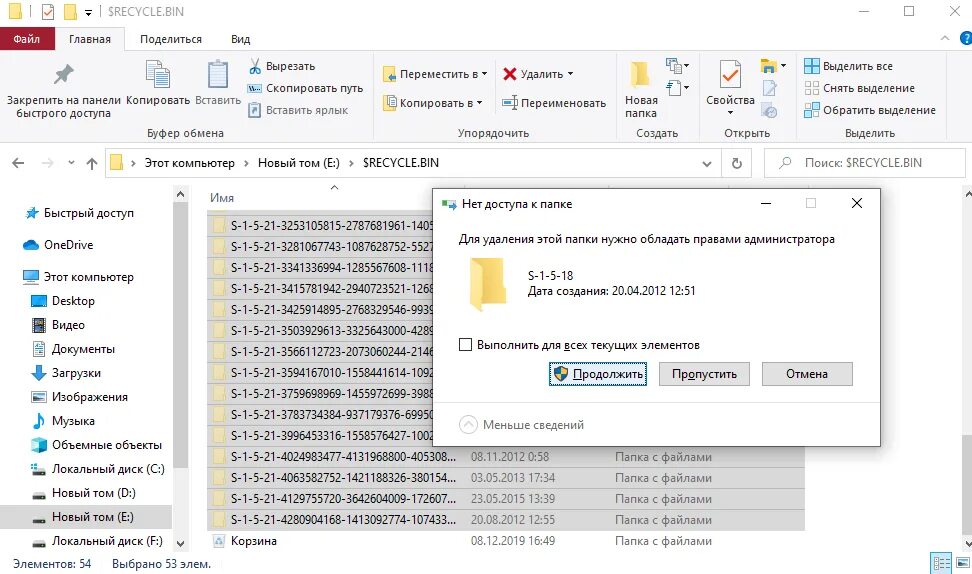Open Изображения in the navigation pane

tap(79, 397)
